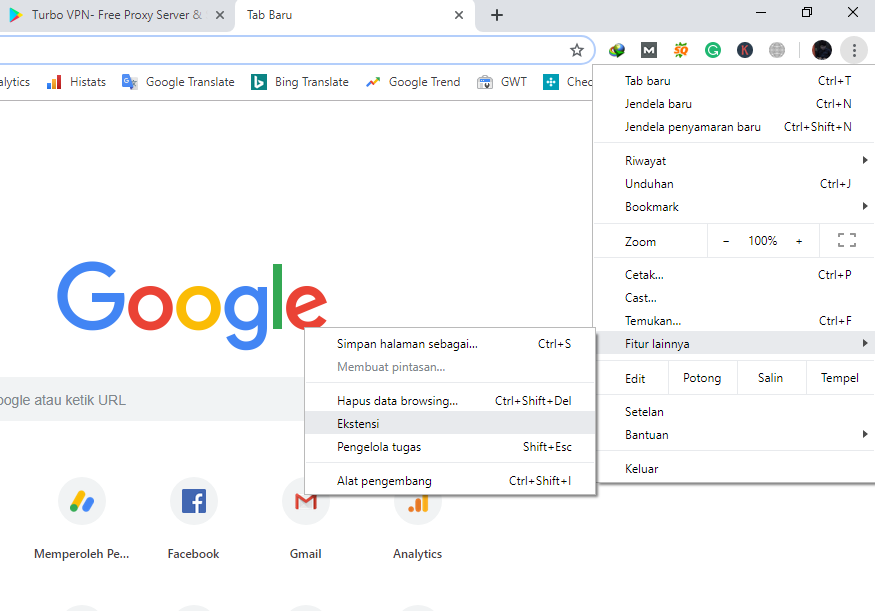Open Jendela penyamaran baru
The image size is (875, 611).
click(734, 127)
